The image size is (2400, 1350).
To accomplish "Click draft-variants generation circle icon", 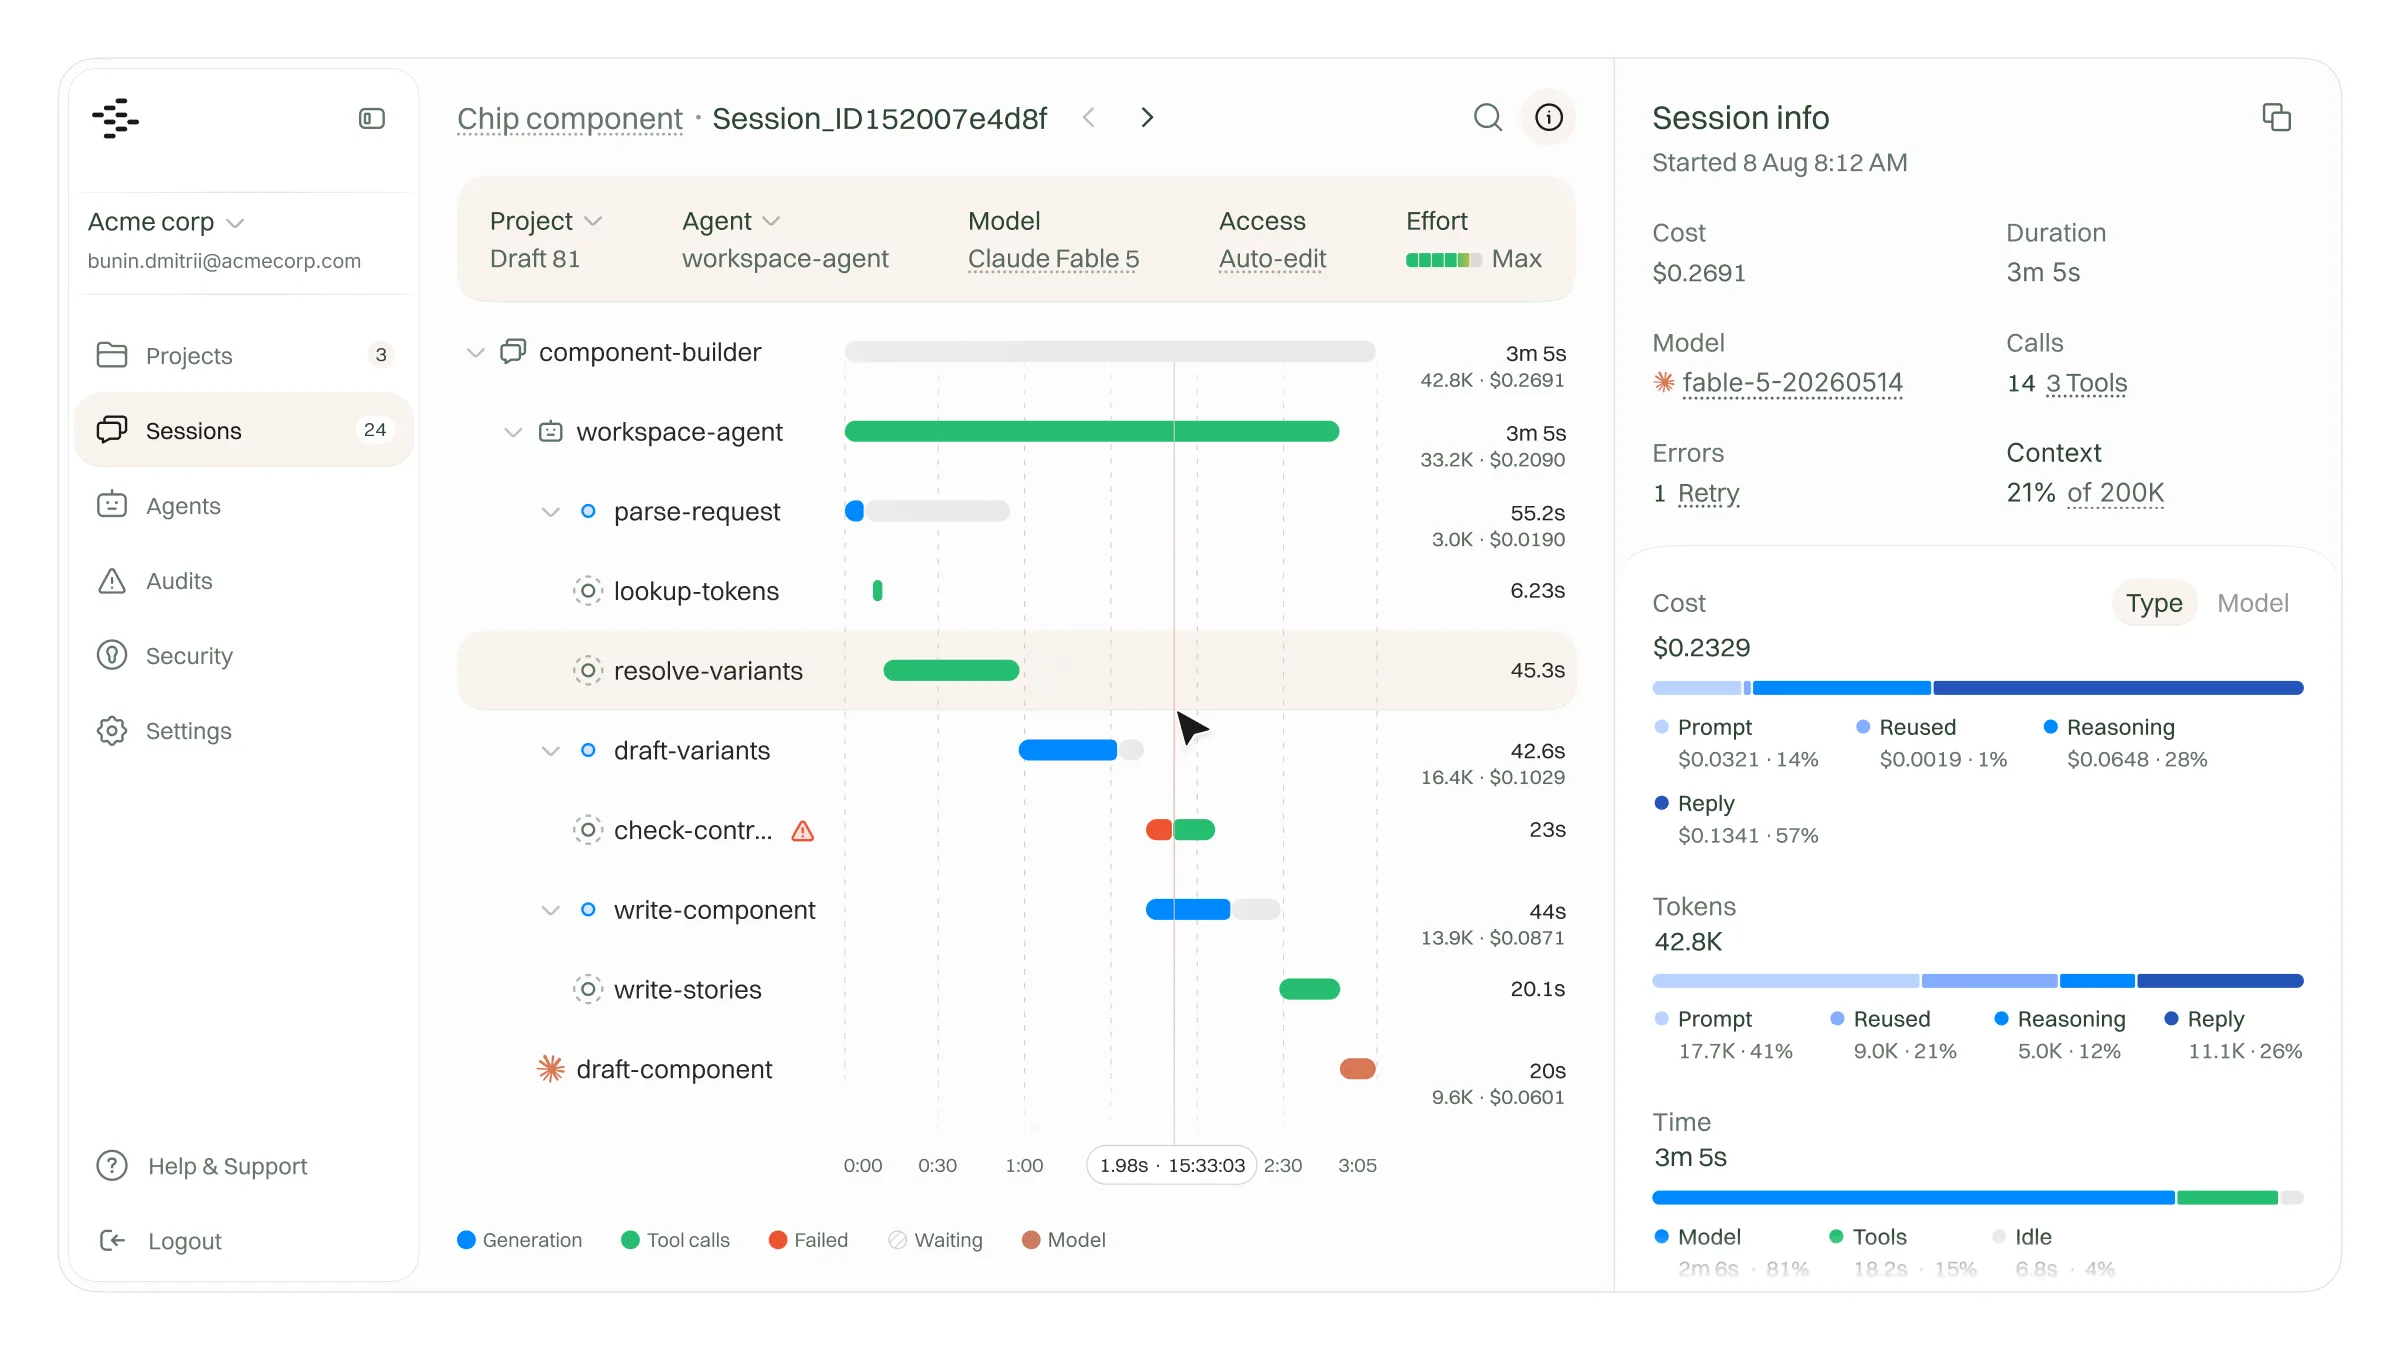I will pyautogui.click(x=589, y=750).
